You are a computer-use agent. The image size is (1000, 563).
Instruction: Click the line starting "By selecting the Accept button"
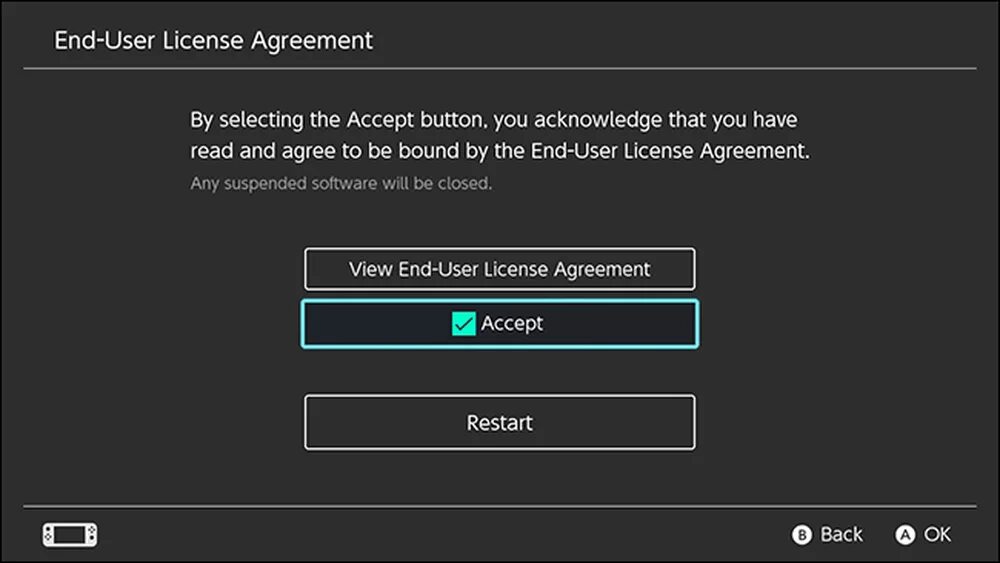(x=494, y=120)
